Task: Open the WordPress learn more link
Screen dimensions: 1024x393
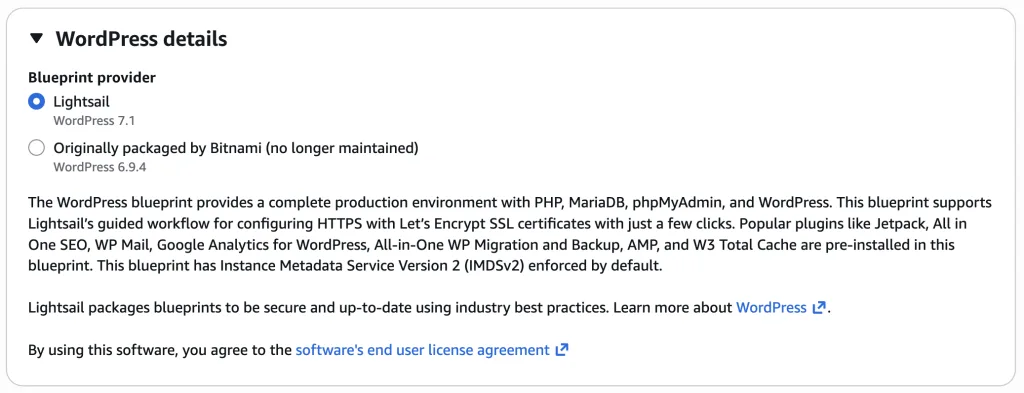Action: [x=771, y=307]
